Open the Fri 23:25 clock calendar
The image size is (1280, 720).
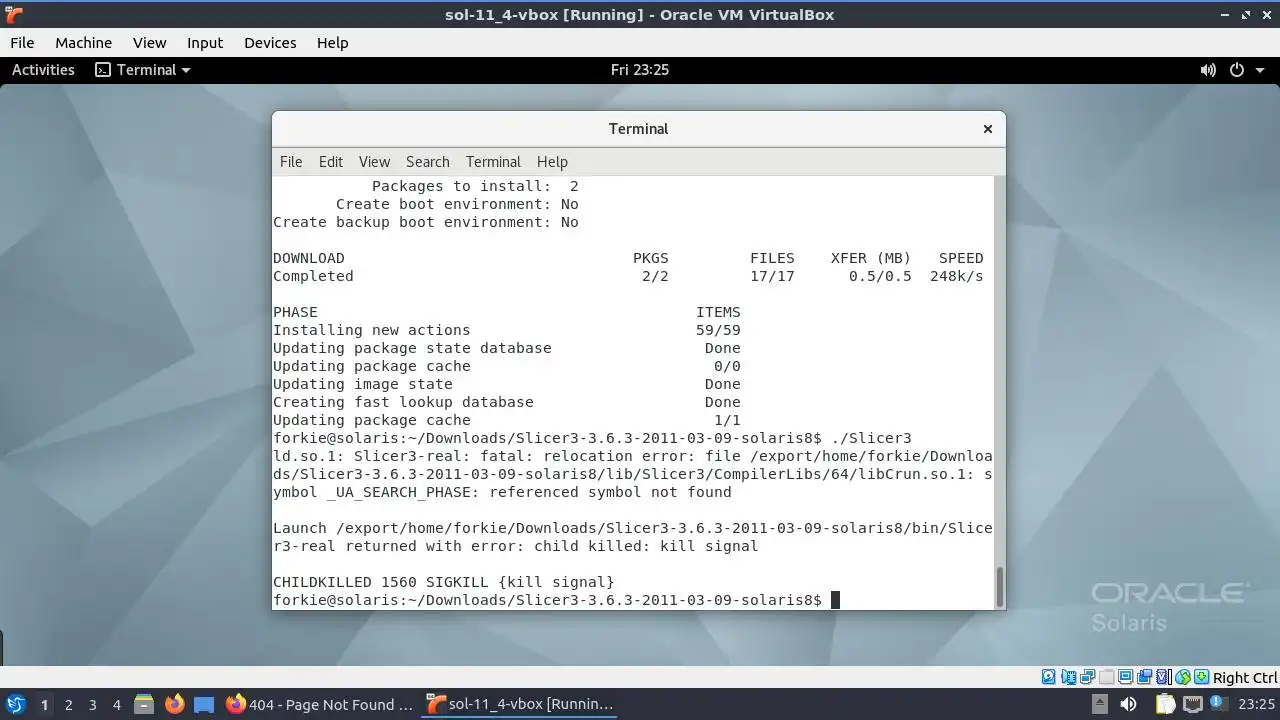(639, 70)
